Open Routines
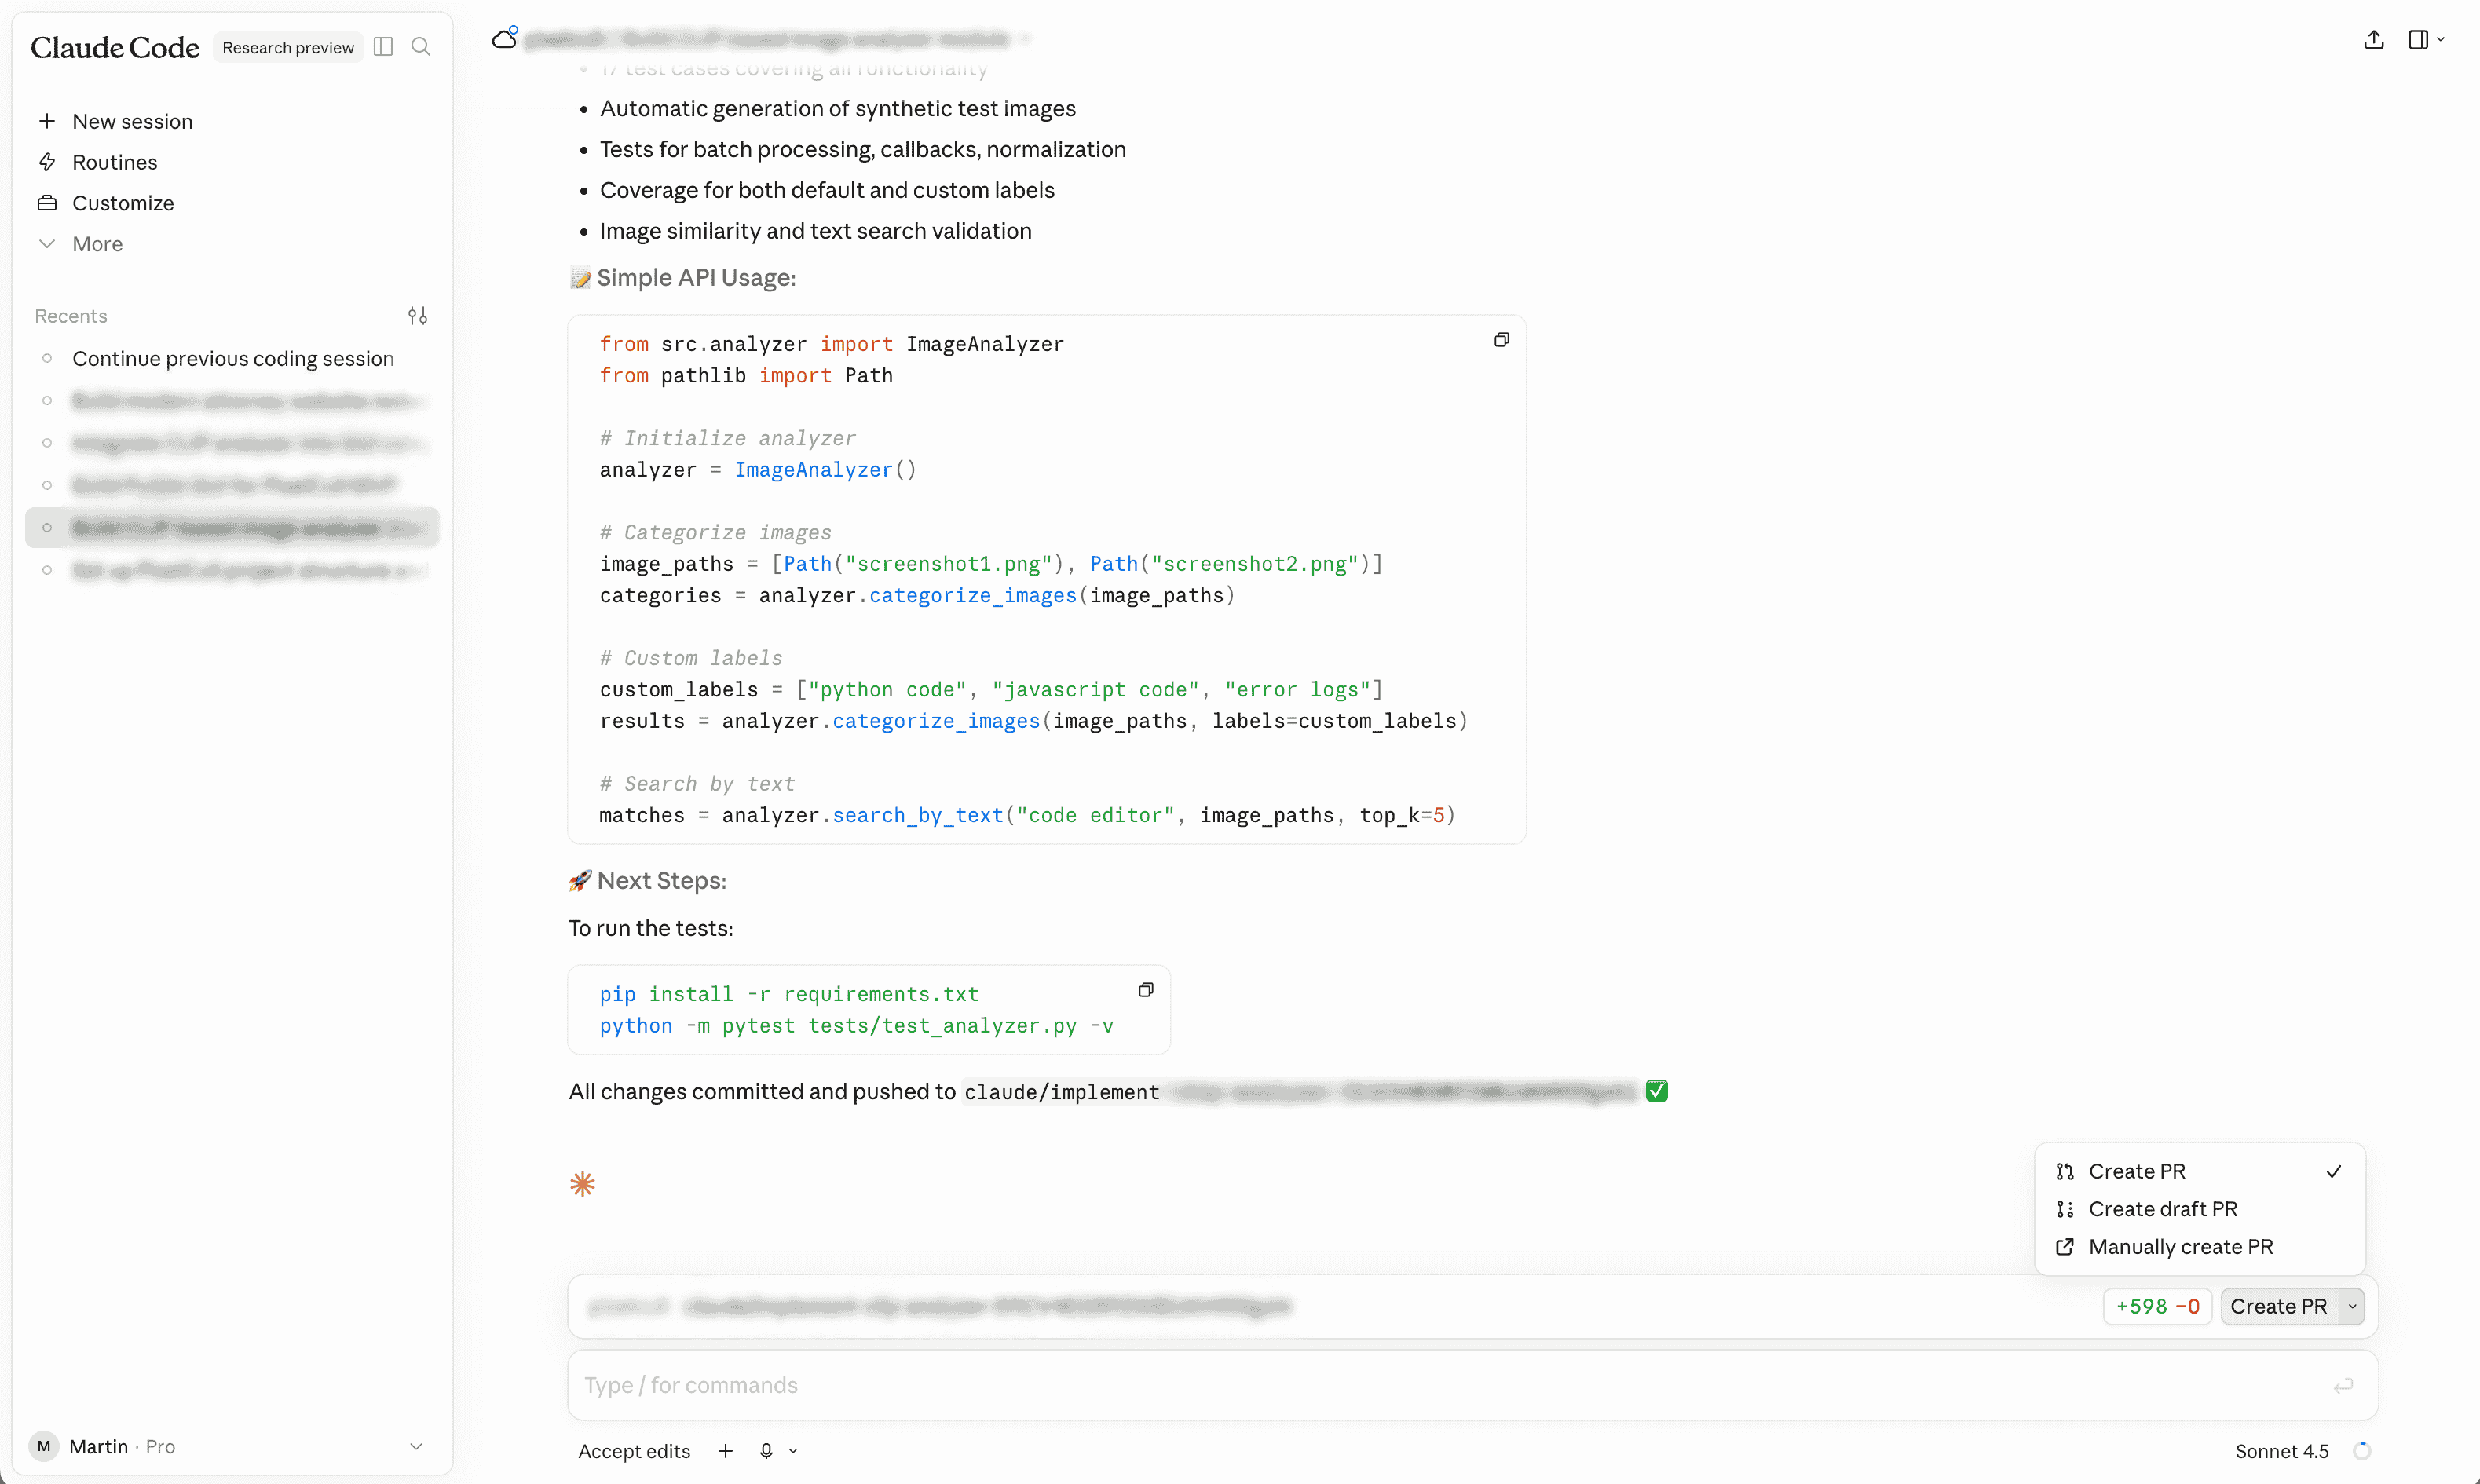This screenshot has height=1484, width=2480. point(231,162)
